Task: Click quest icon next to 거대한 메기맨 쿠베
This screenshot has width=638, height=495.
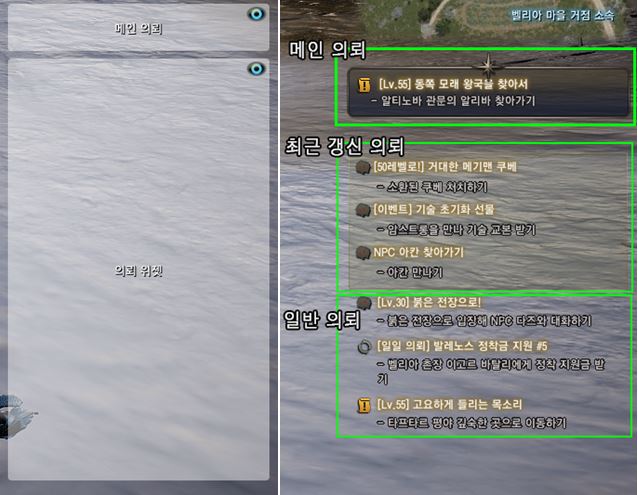Action: click(363, 167)
